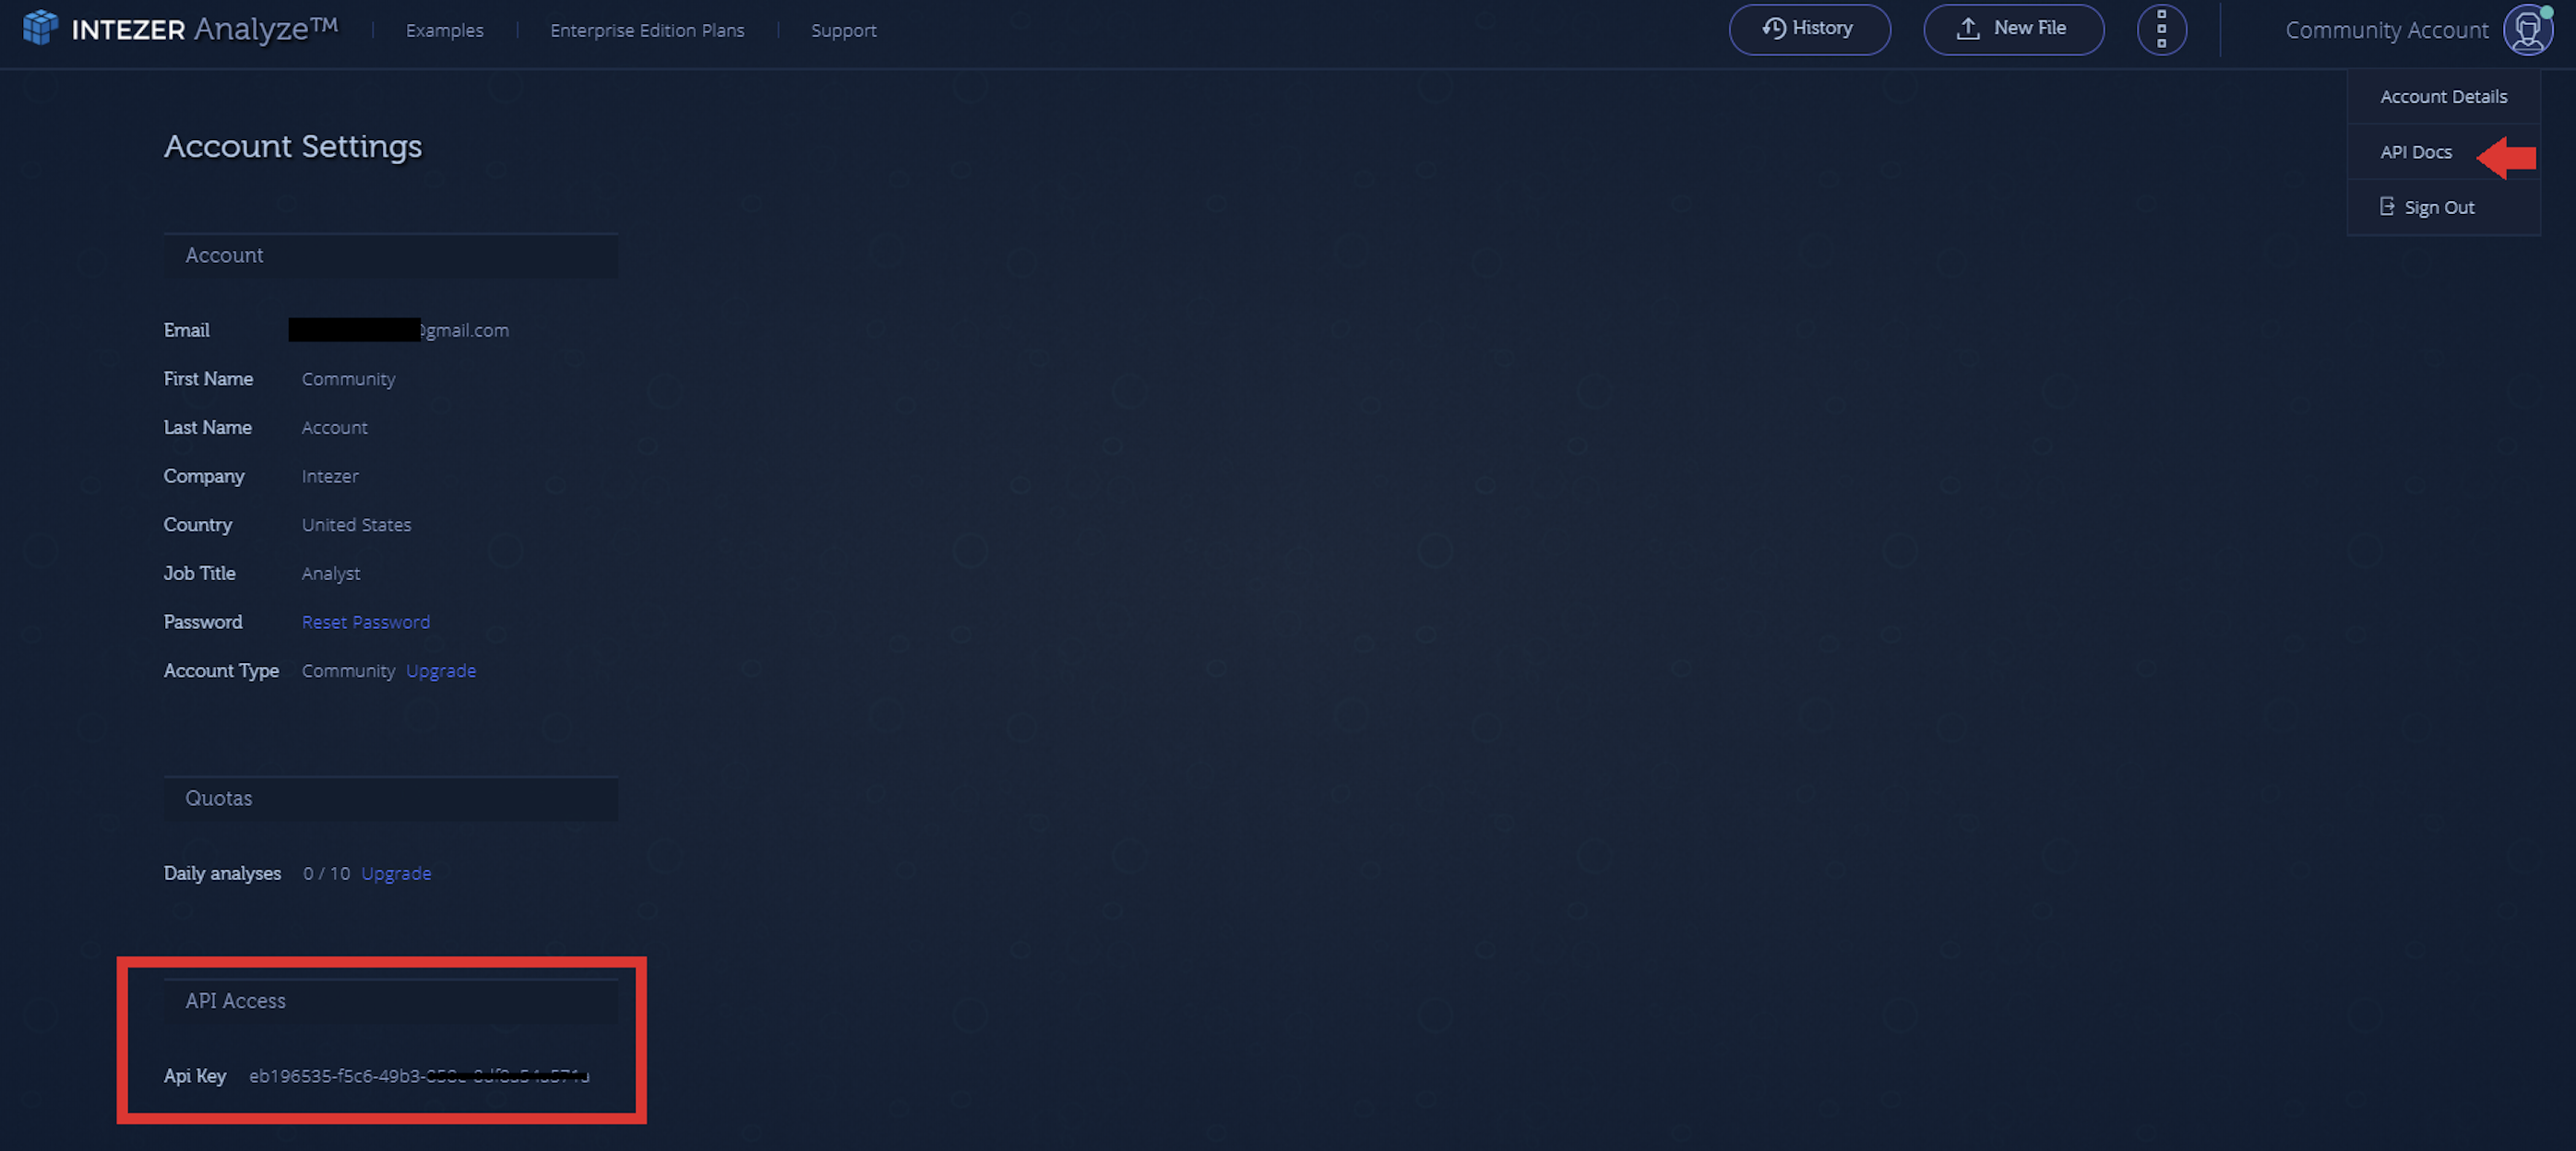
Task: Click the History clock icon
Action: [x=1773, y=28]
